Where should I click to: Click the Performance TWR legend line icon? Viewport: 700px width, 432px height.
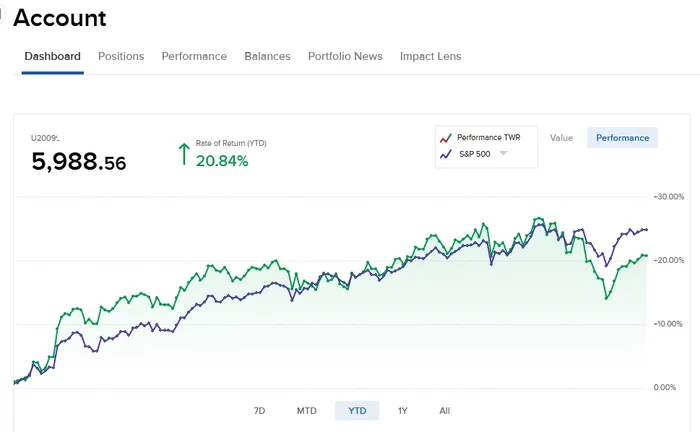click(446, 137)
